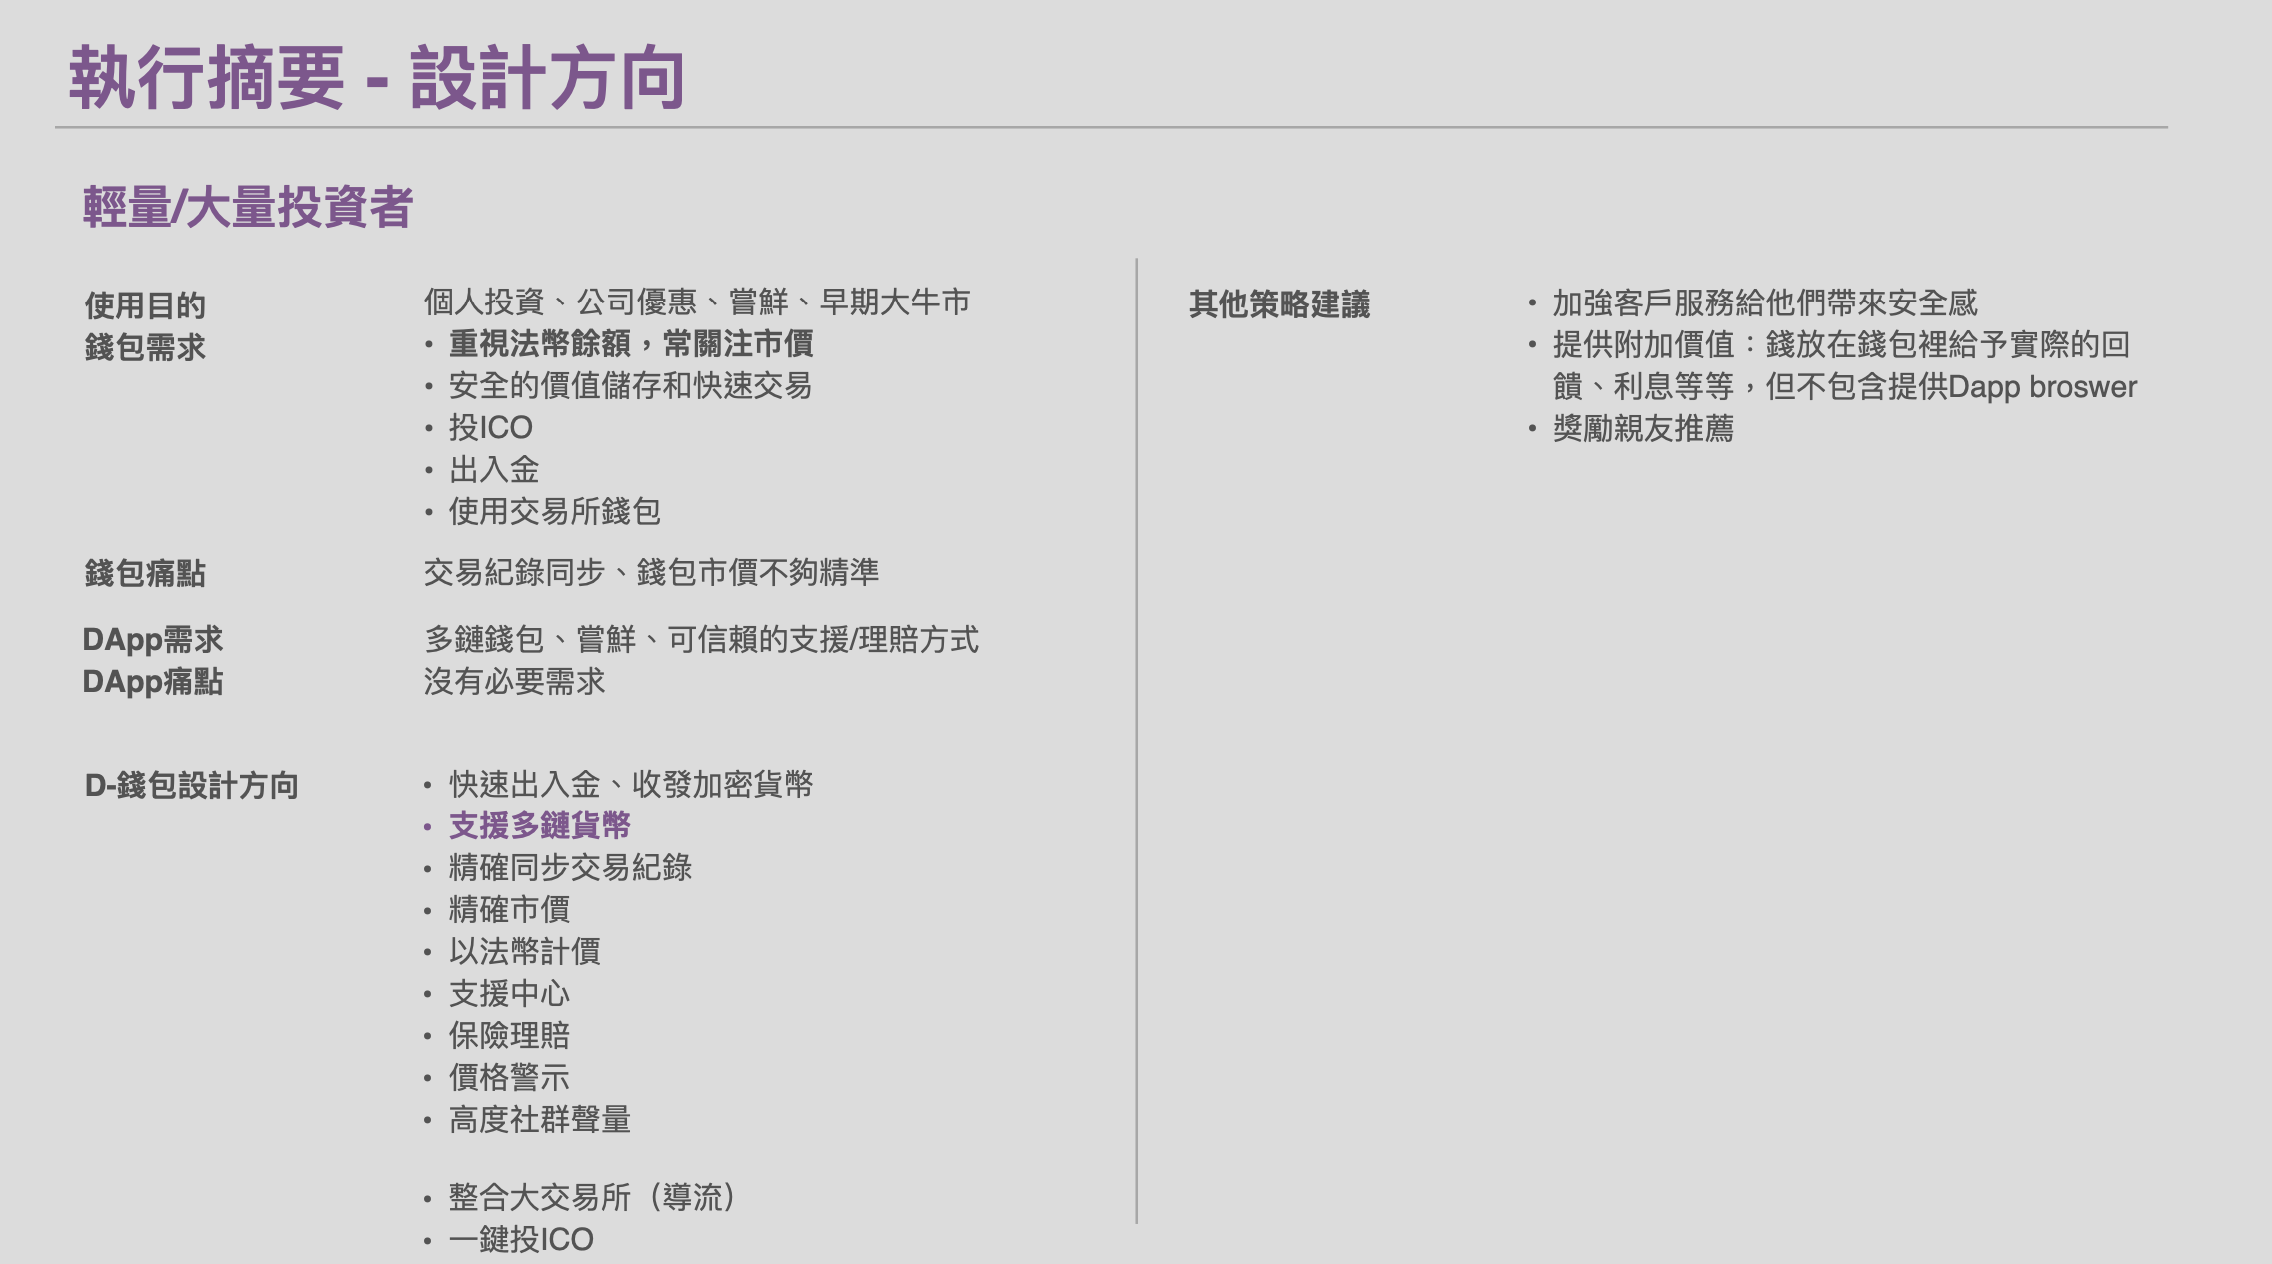This screenshot has width=2272, height=1264.
Task: Click the DApp痛點 label
Action: coord(152,681)
